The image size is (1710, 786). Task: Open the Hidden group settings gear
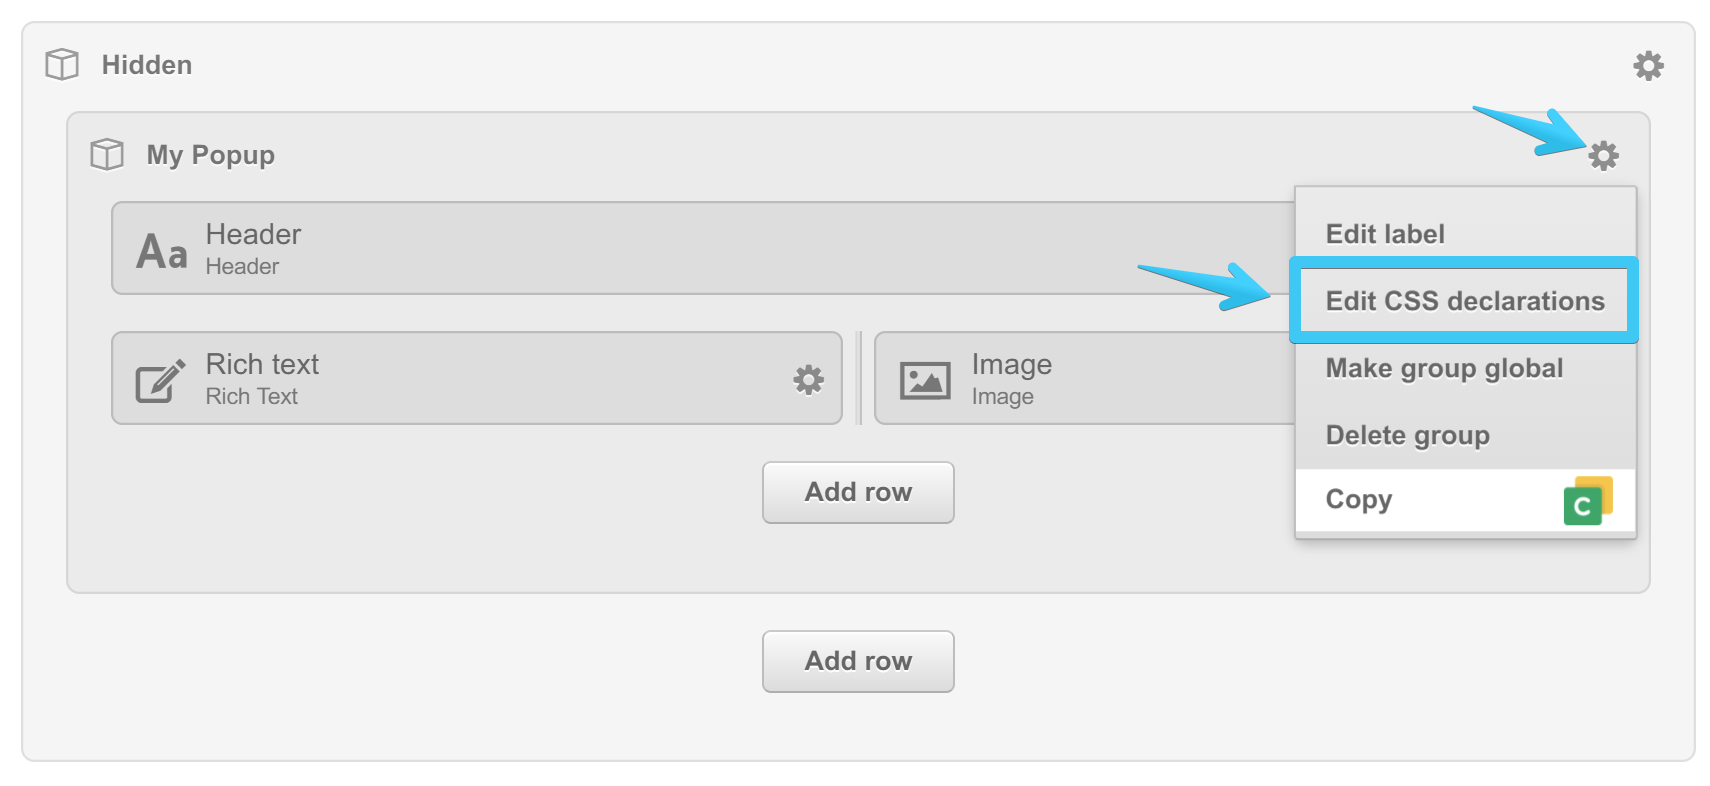coord(1648,66)
